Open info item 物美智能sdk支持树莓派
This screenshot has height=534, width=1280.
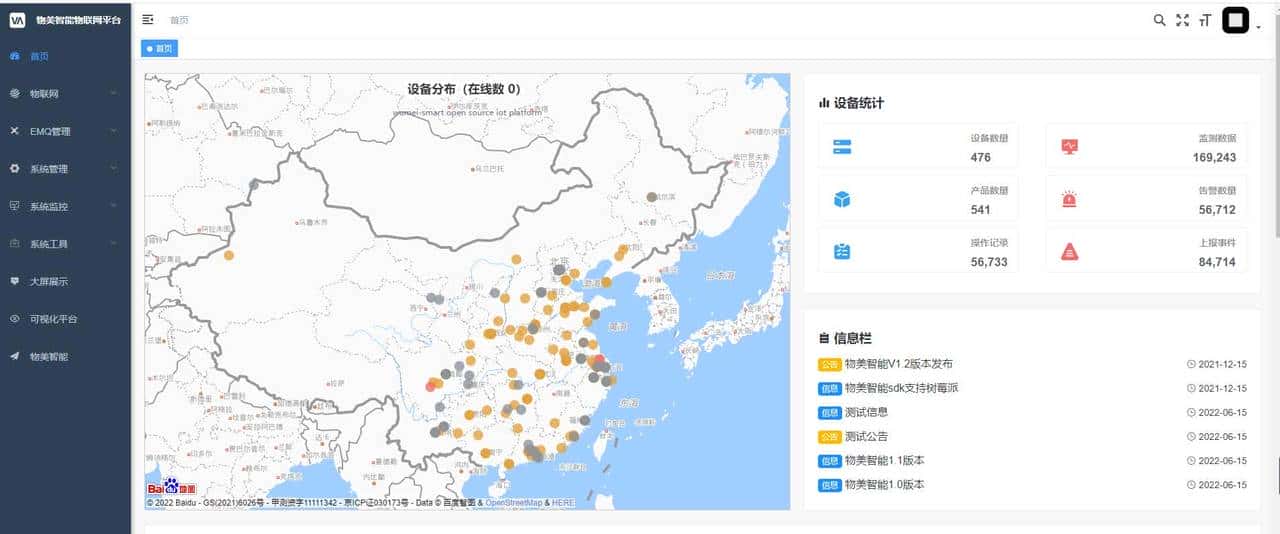point(902,388)
